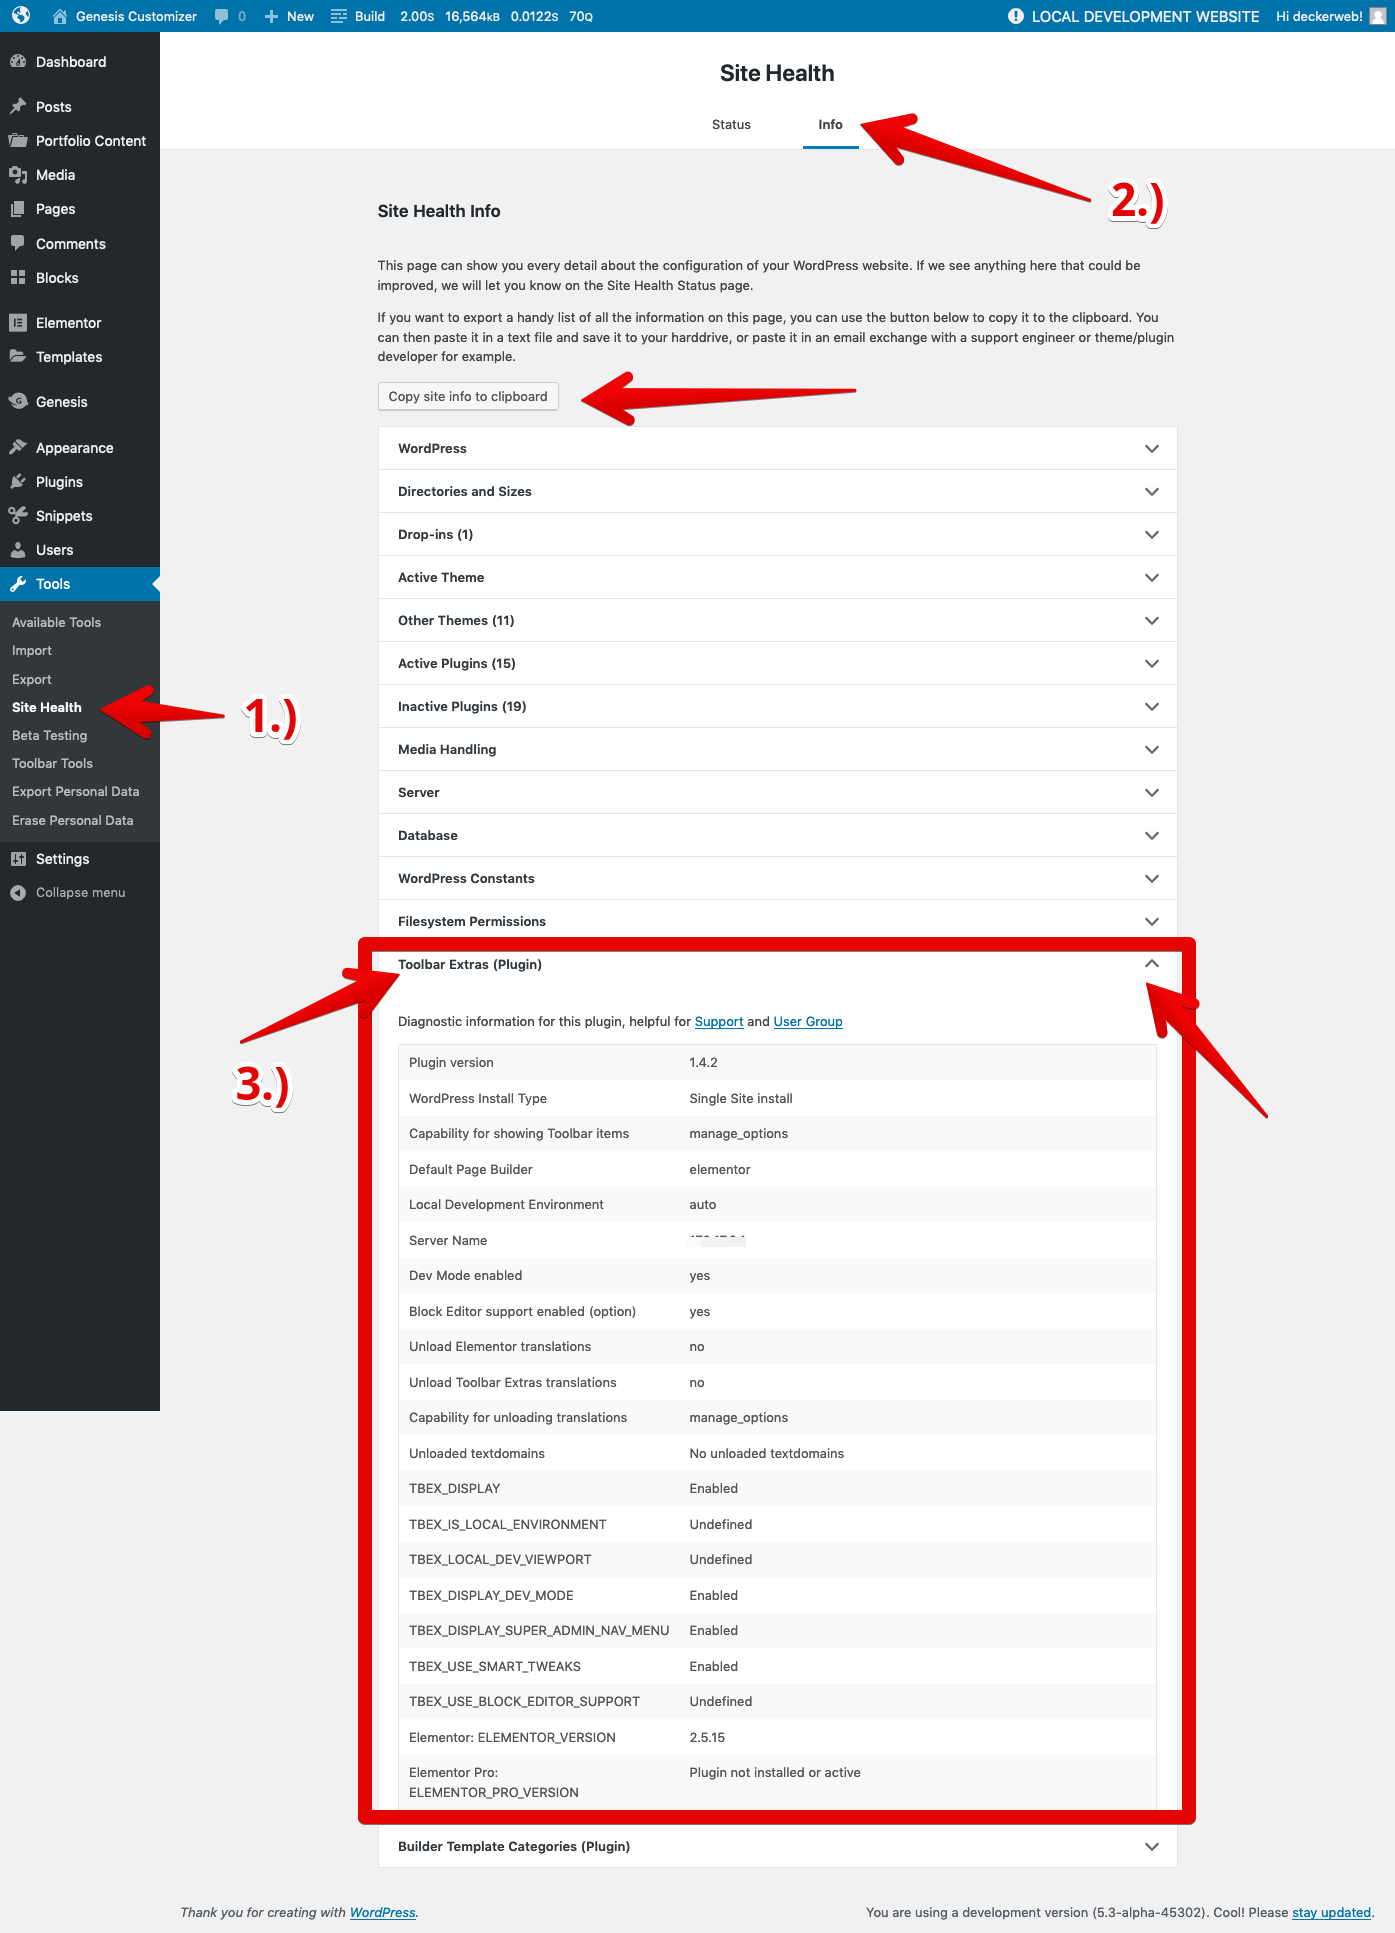This screenshot has width=1395, height=1933.
Task: Click the Plugins plug icon
Action: click(x=18, y=482)
